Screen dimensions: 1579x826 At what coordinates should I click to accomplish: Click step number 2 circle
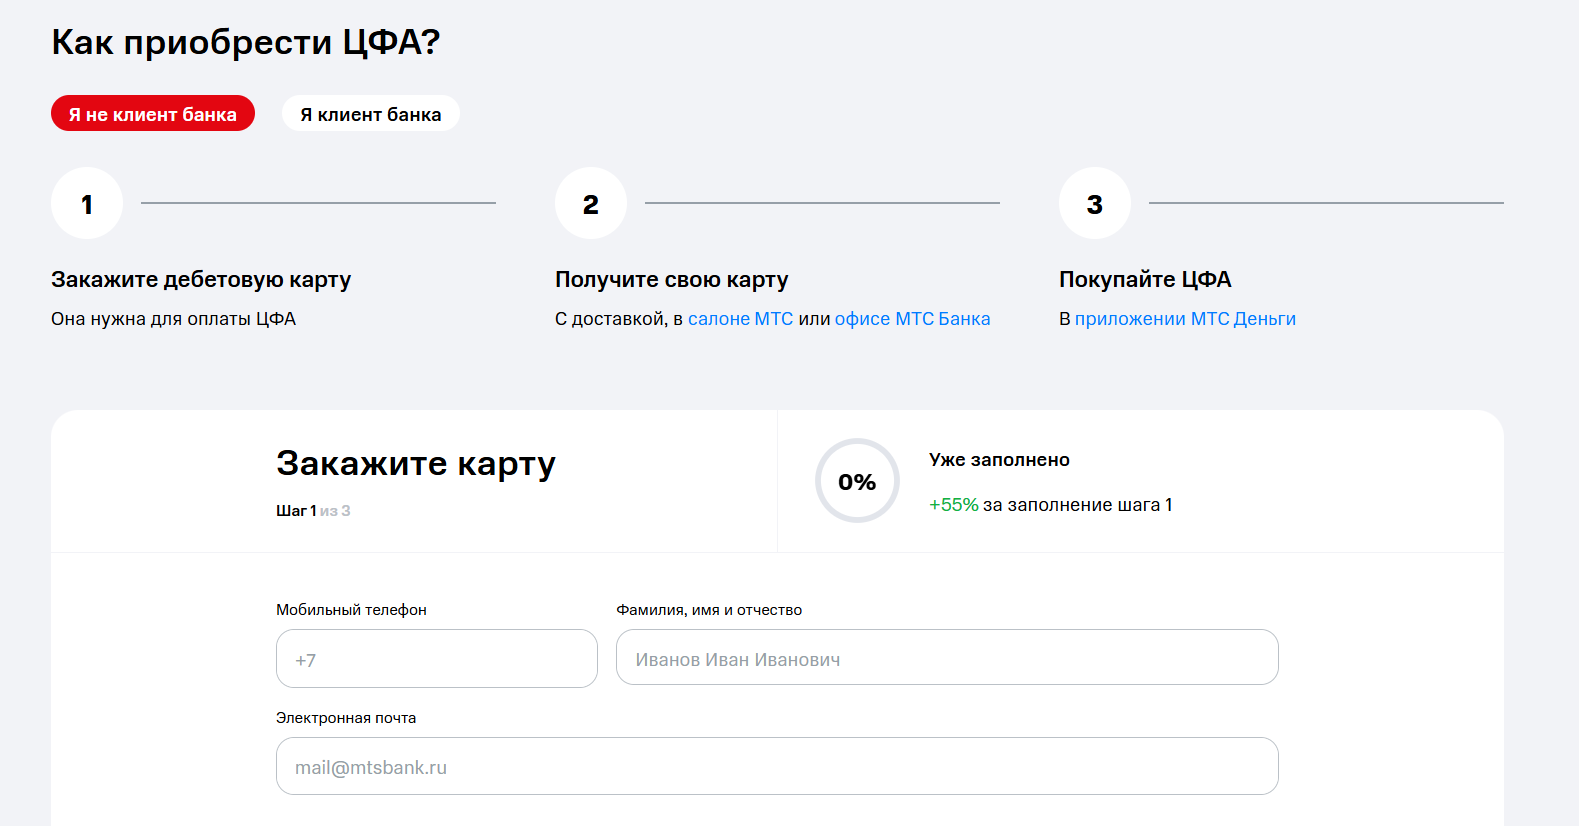(x=591, y=203)
